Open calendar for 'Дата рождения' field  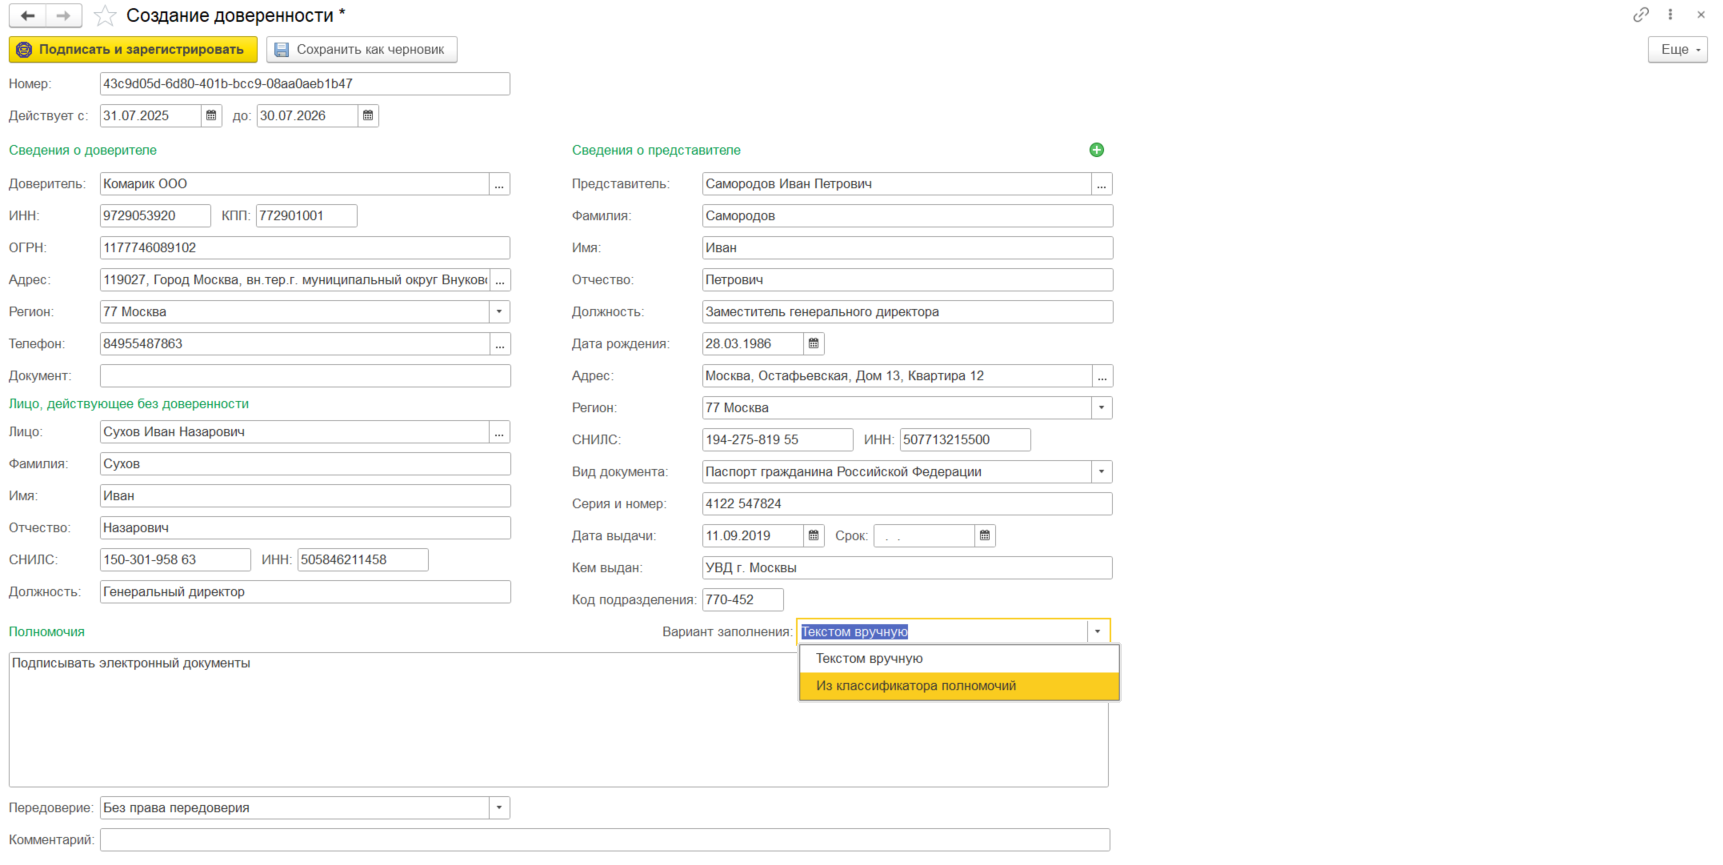[x=814, y=344]
